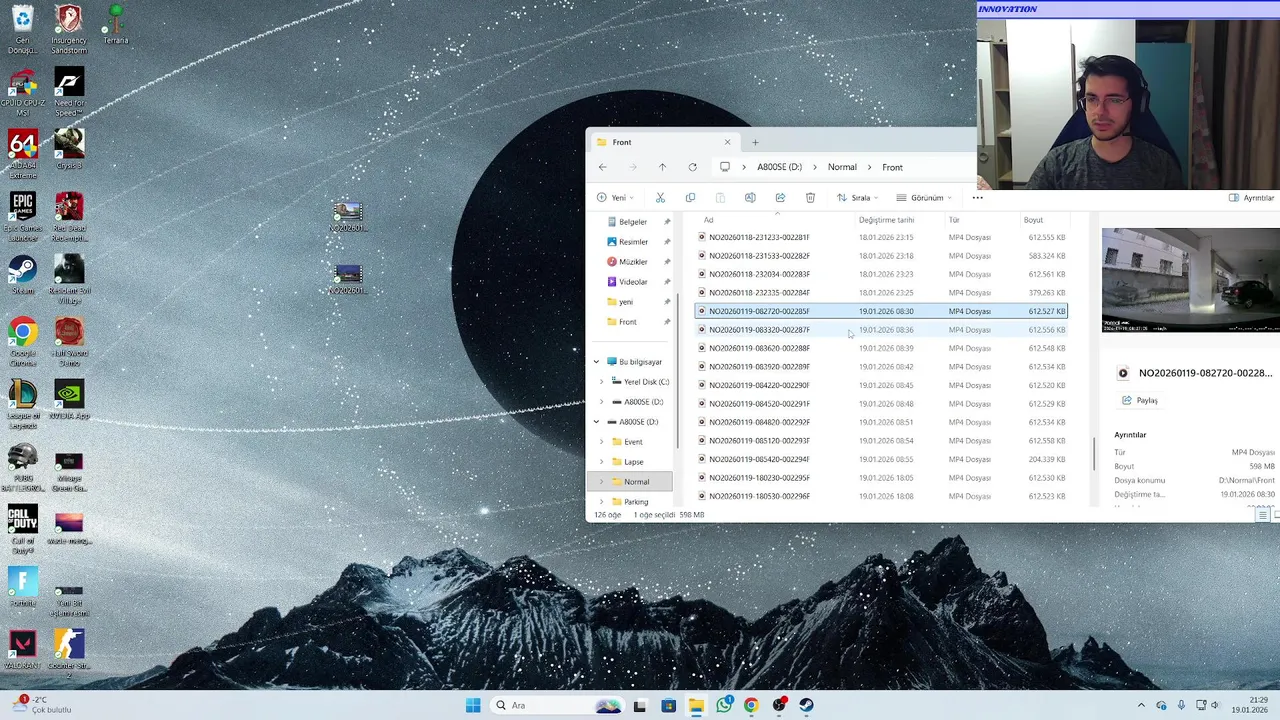This screenshot has height=720, width=1280.
Task: Click the Delete trash icon in Explorer toolbar
Action: 810,198
